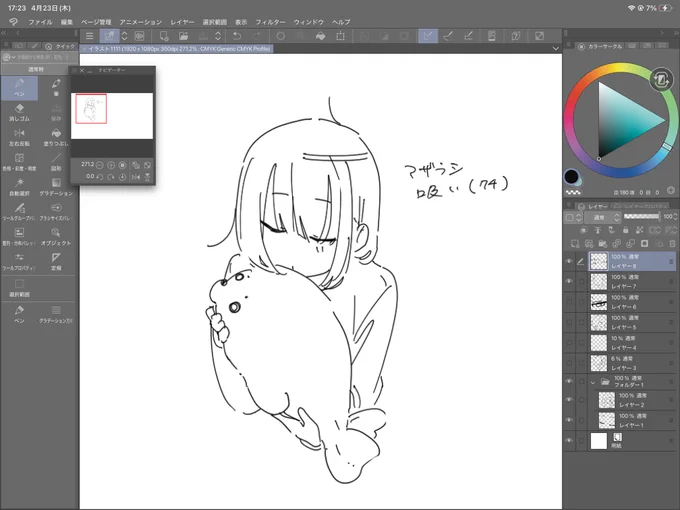Viewport: 680px width, 510px height.
Task: Select the 筆 brush tool
Action: 56,88
